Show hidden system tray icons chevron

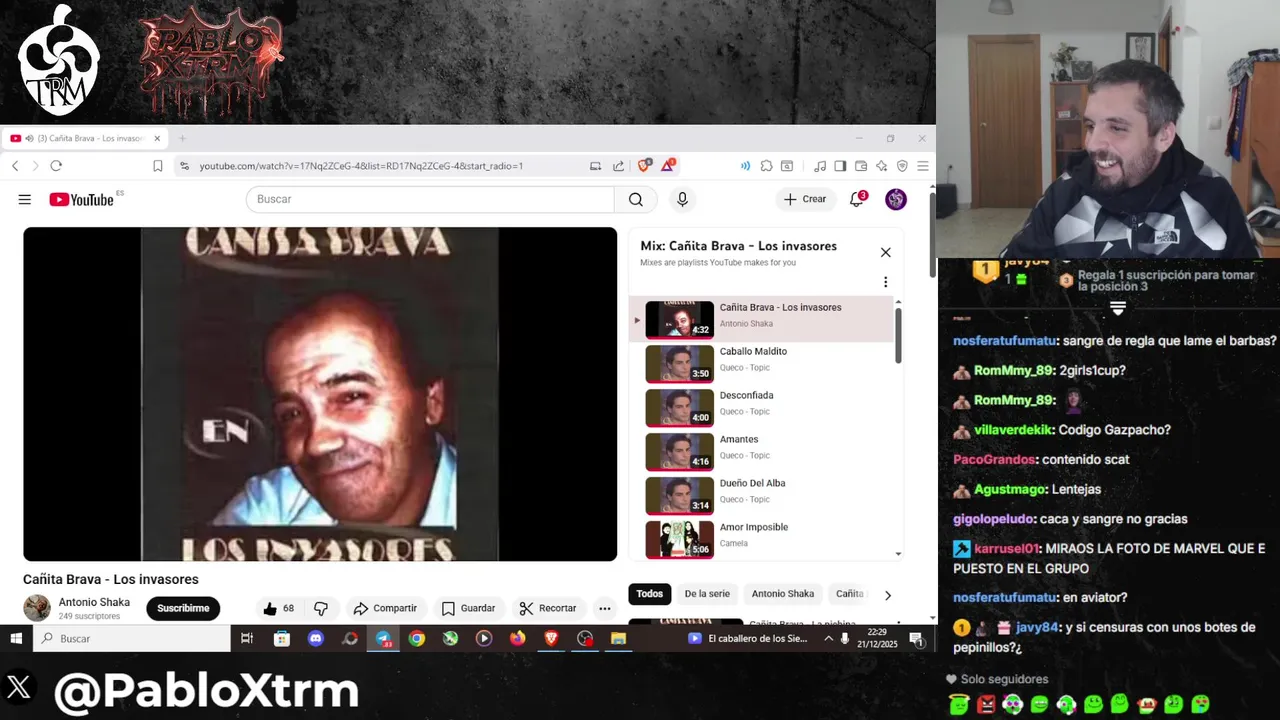pyautogui.click(x=828, y=638)
